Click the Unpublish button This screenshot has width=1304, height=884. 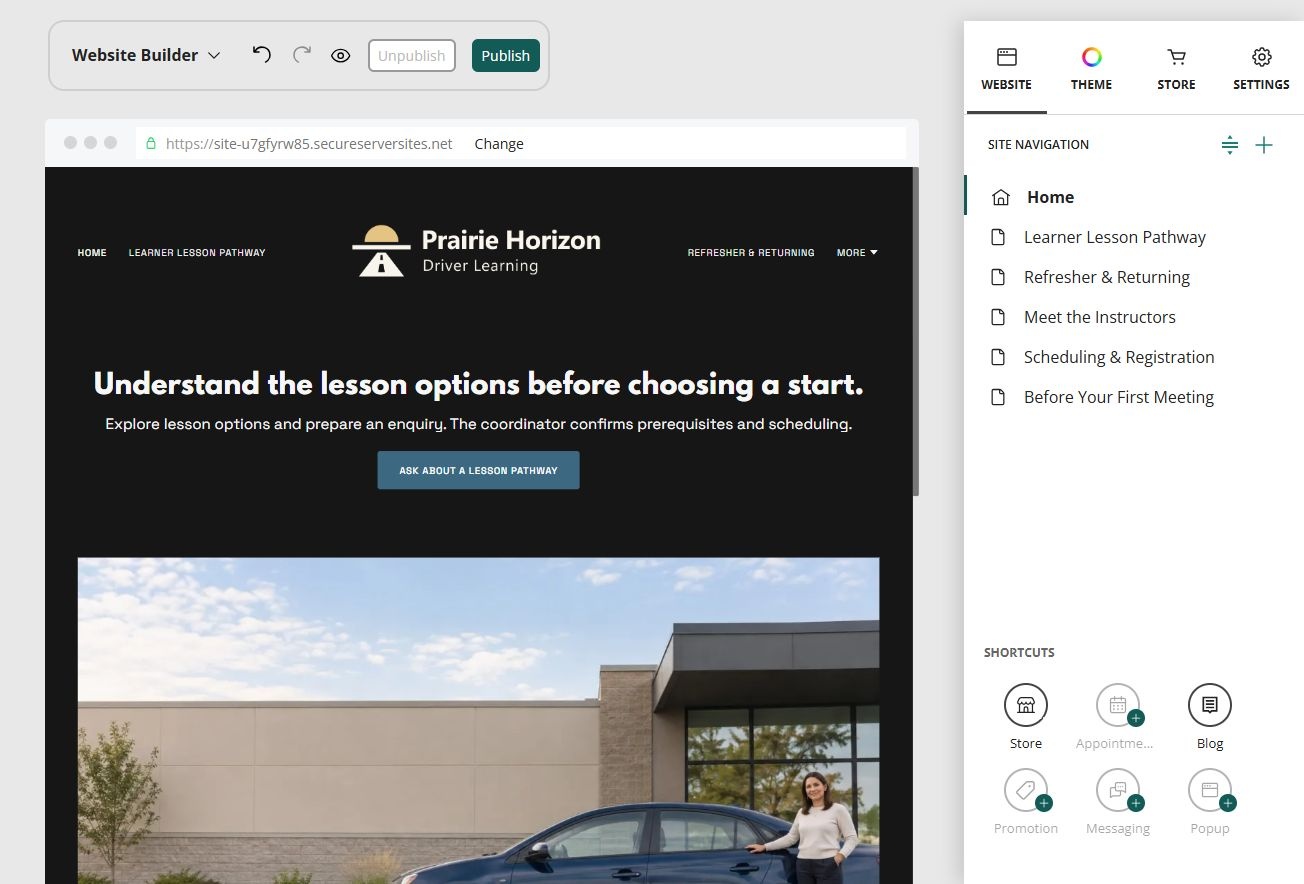pos(412,55)
